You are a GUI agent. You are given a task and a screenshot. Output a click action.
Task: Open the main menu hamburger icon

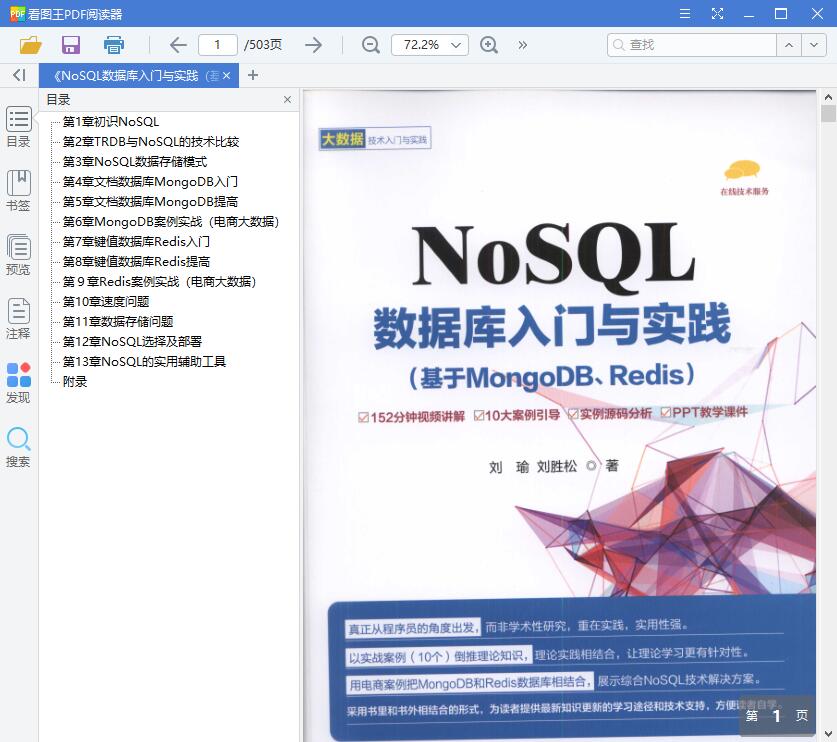685,14
